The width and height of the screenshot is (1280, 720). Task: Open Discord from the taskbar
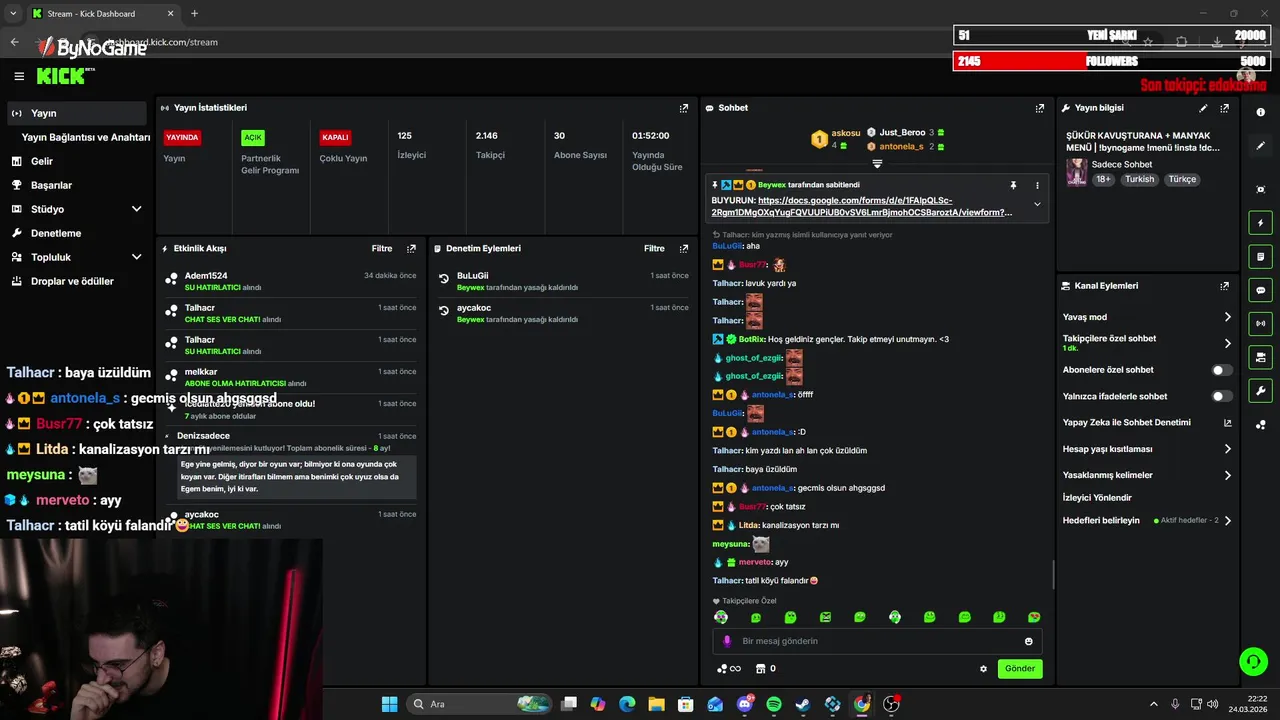pos(745,704)
